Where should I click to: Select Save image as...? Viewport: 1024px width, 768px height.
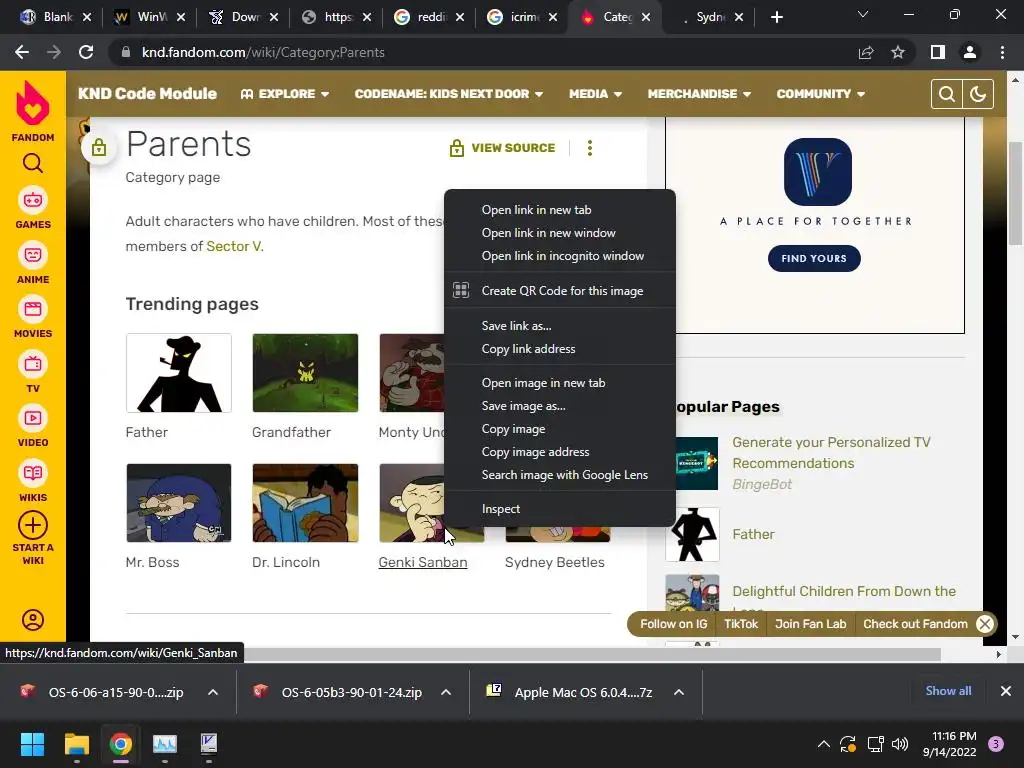click(560, 406)
